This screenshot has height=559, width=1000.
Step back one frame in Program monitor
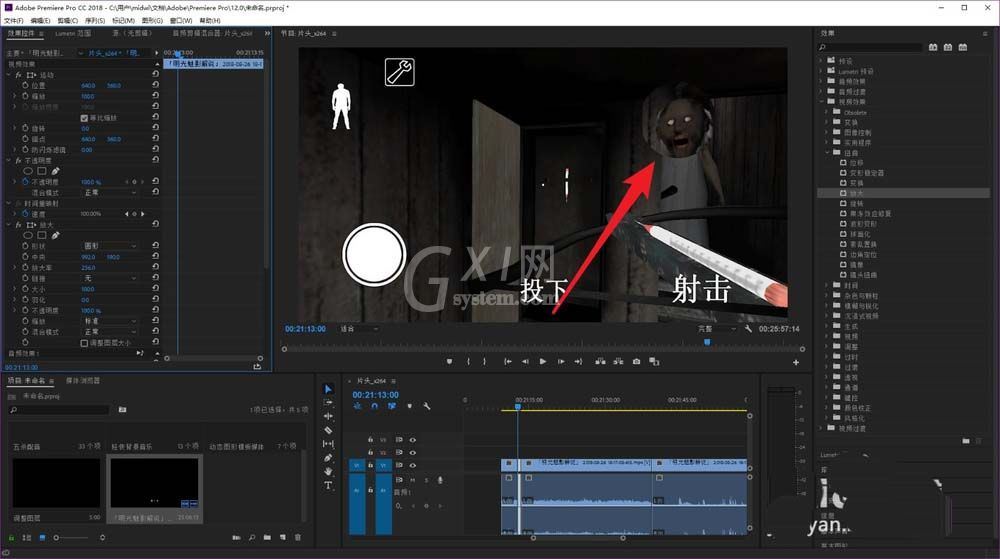(525, 361)
